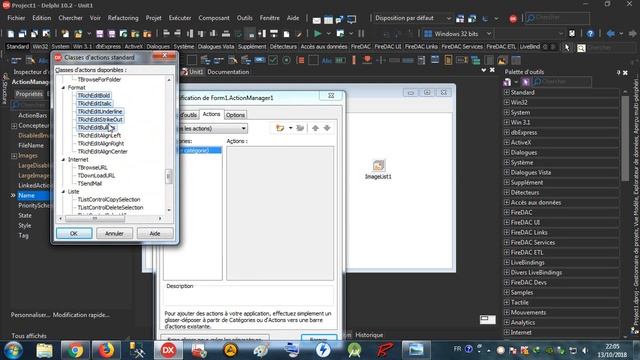Click OK in Classes d'actions standard dialog
The image size is (640, 360).
(74, 233)
